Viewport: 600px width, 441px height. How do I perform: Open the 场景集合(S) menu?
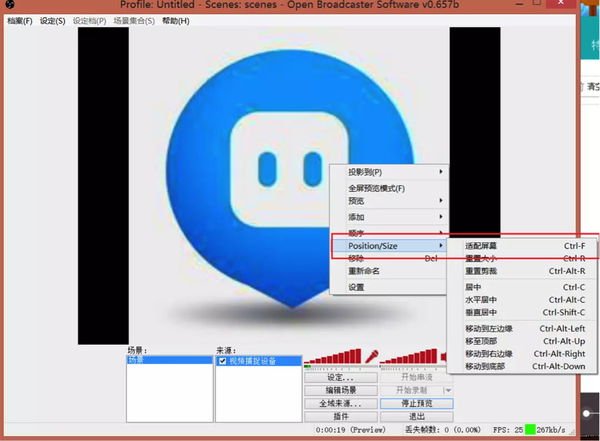(x=134, y=21)
